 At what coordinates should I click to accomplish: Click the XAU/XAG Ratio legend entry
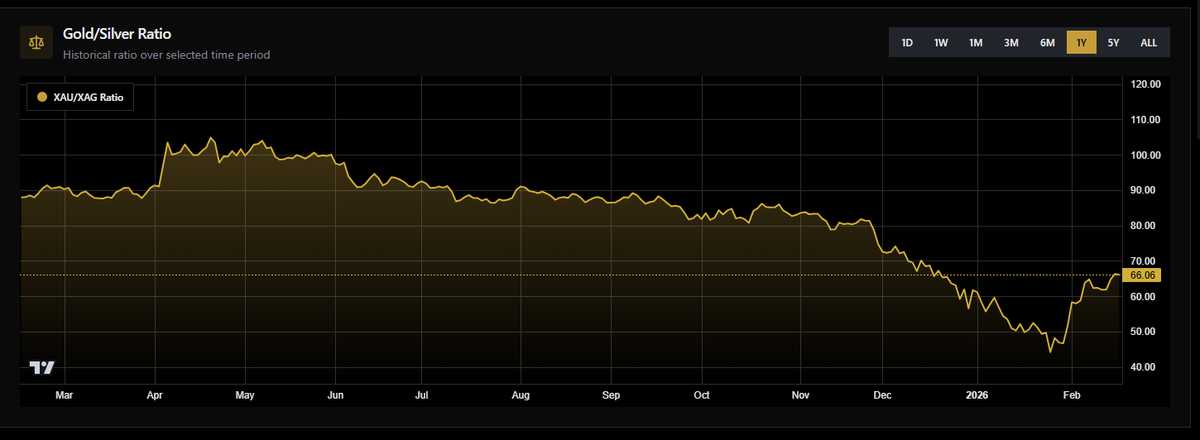(x=79, y=97)
